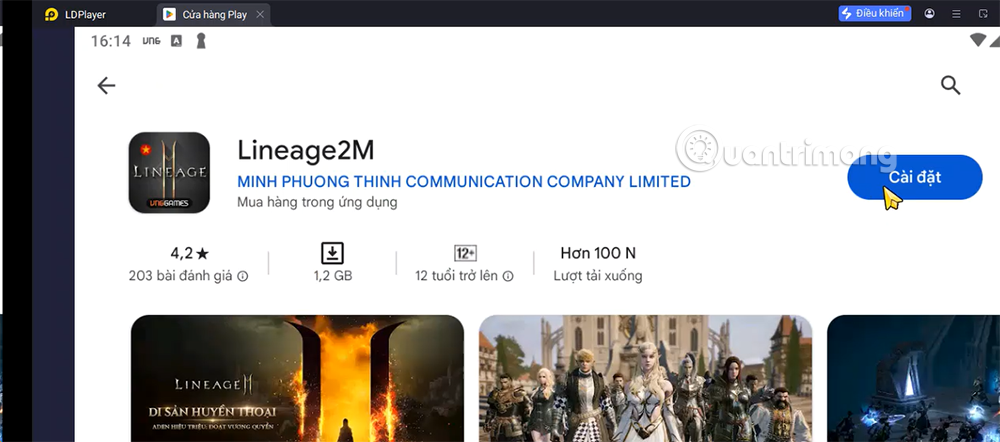
Task: Open search with the magnifier icon
Action: pos(950,85)
